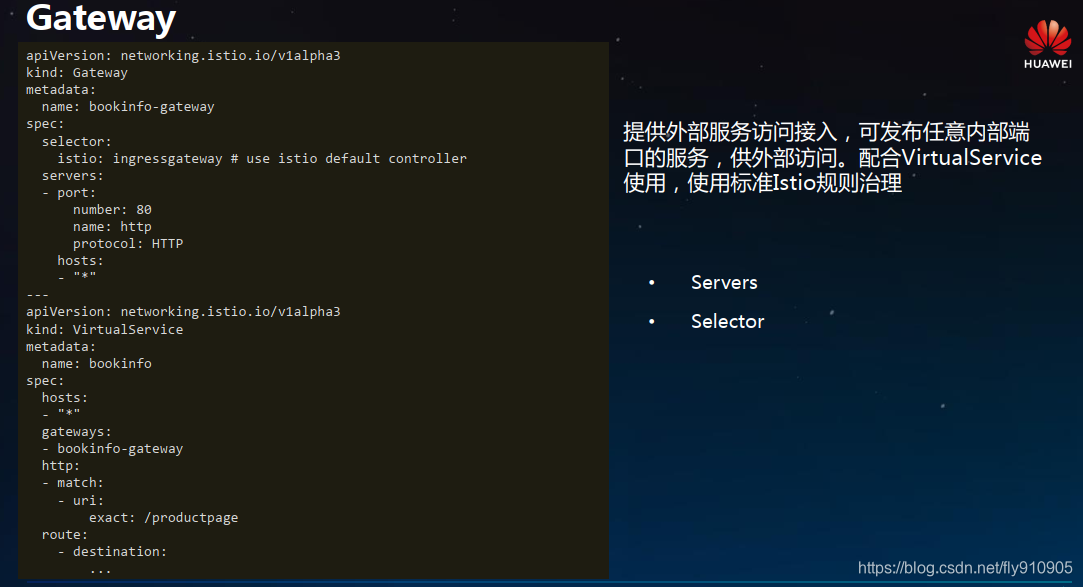This screenshot has height=587, width=1083.
Task: Click the Selector bullet point
Action: (726, 321)
